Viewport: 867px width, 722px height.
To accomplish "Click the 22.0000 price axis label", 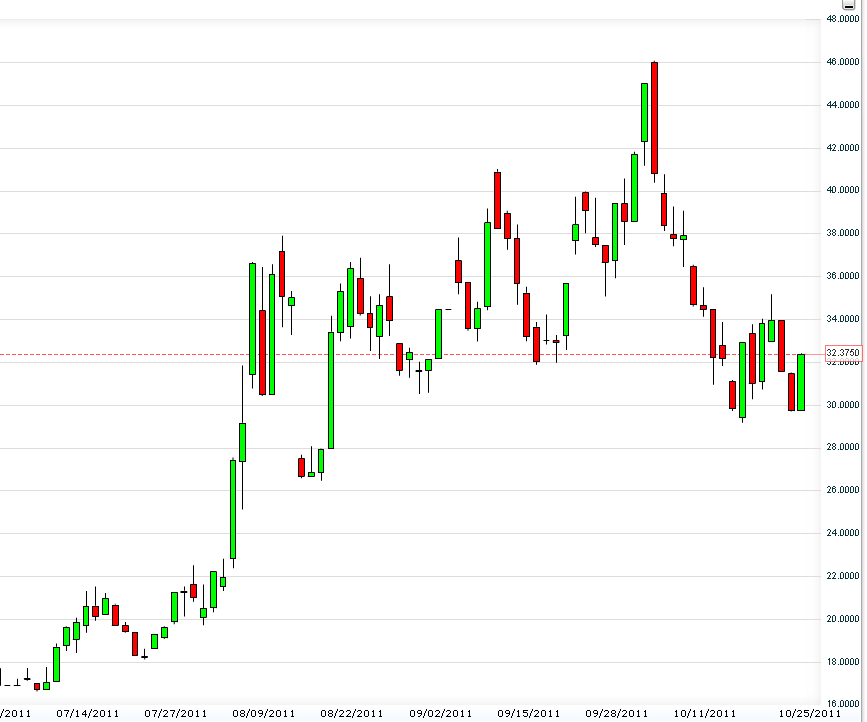I will pos(843,577).
